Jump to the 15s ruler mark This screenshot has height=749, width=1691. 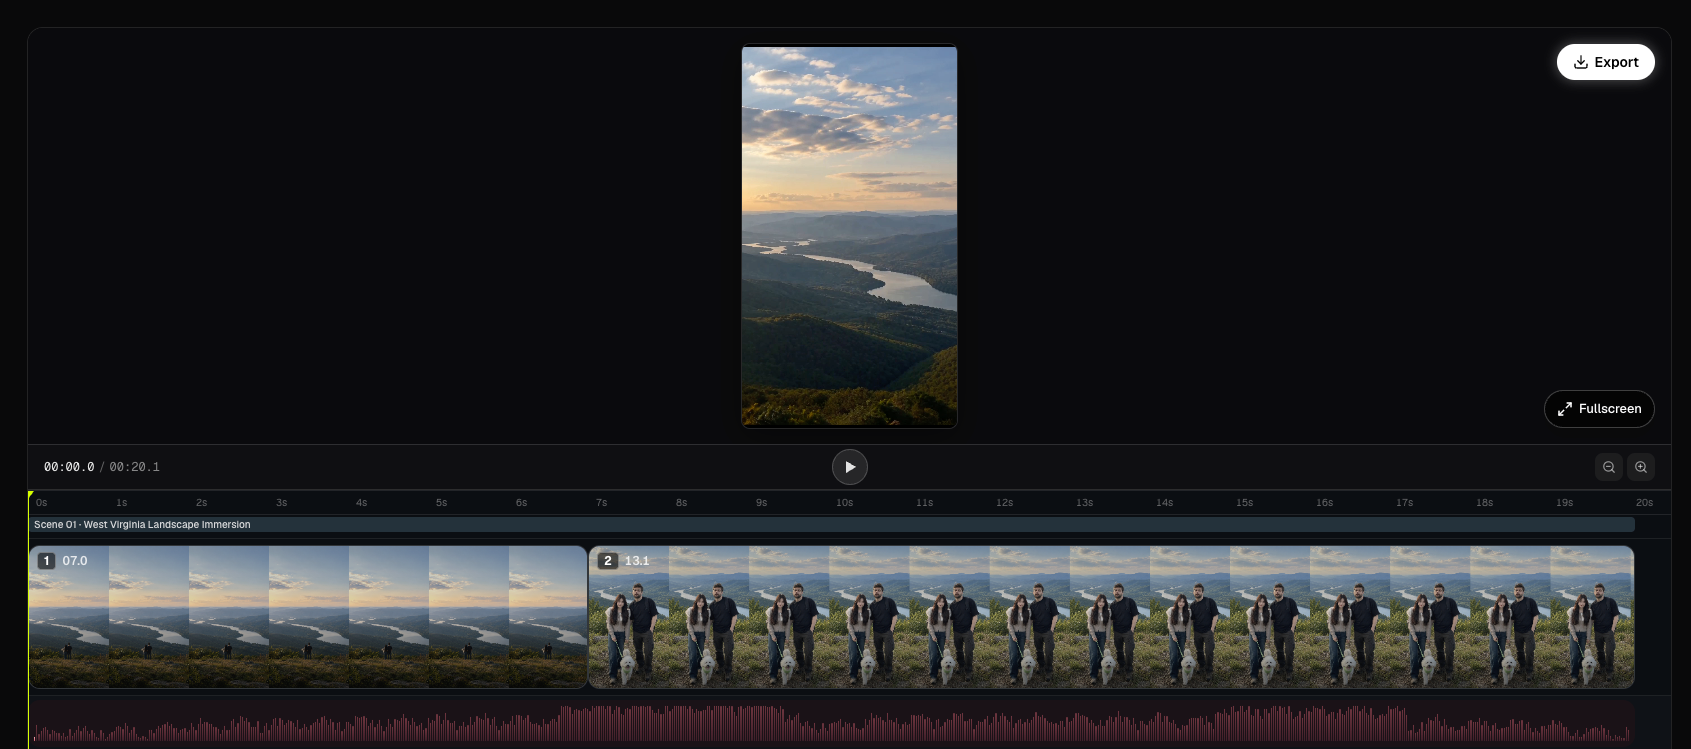point(1245,503)
